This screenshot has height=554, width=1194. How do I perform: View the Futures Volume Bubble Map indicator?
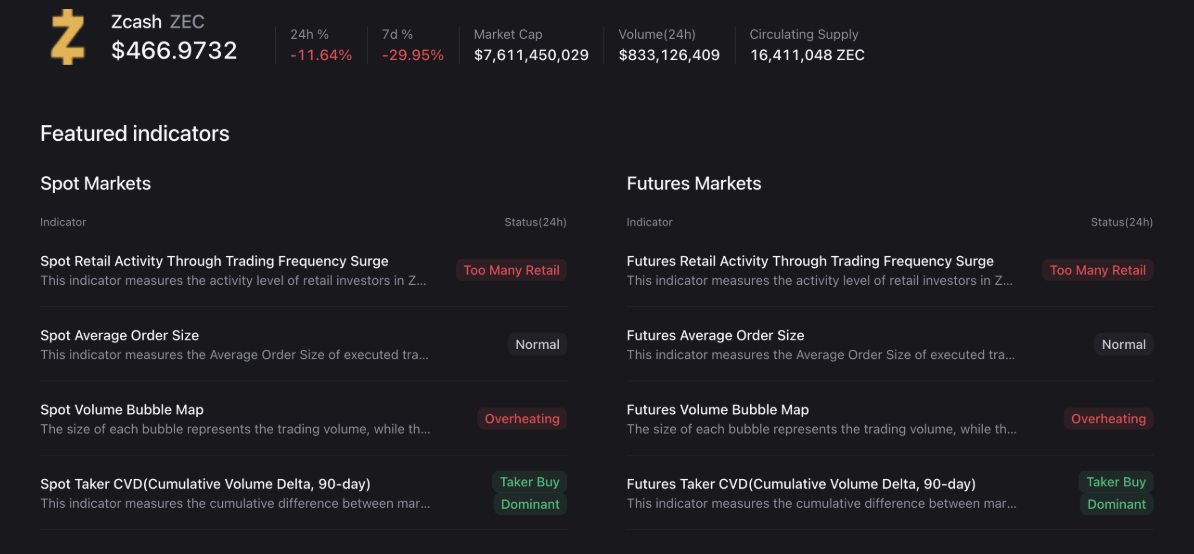pos(717,409)
